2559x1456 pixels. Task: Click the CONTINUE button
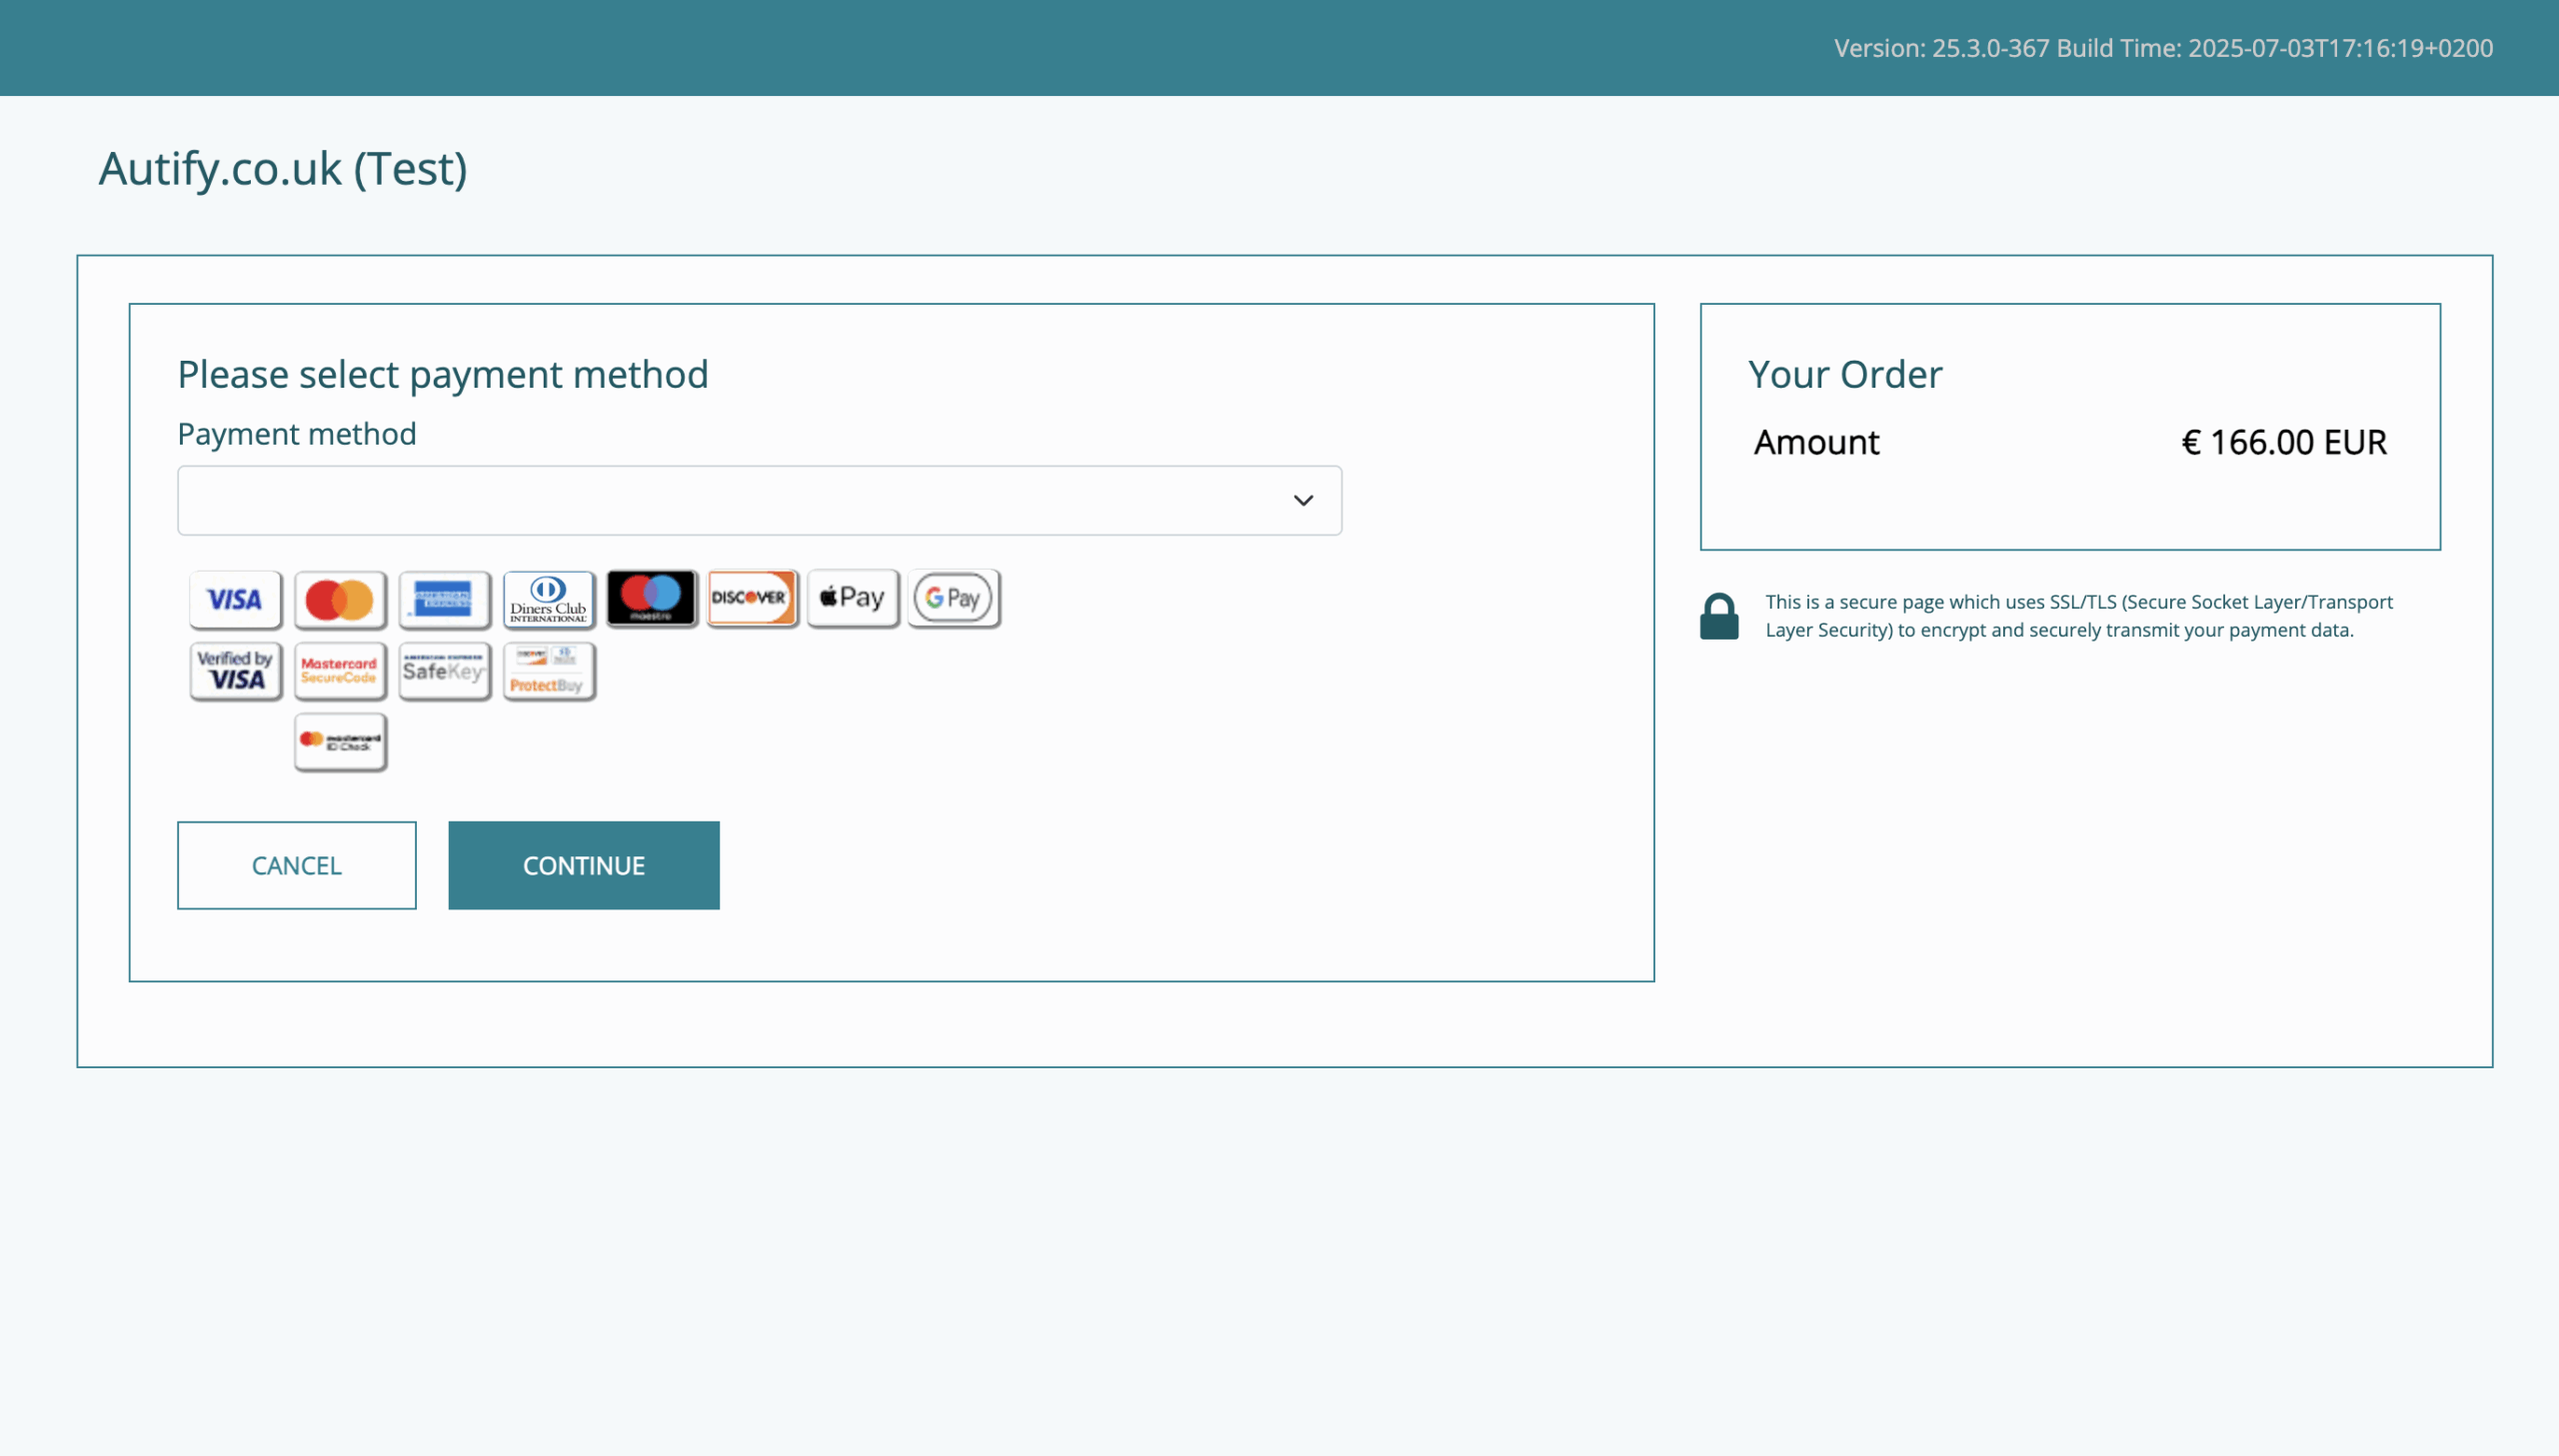point(584,865)
